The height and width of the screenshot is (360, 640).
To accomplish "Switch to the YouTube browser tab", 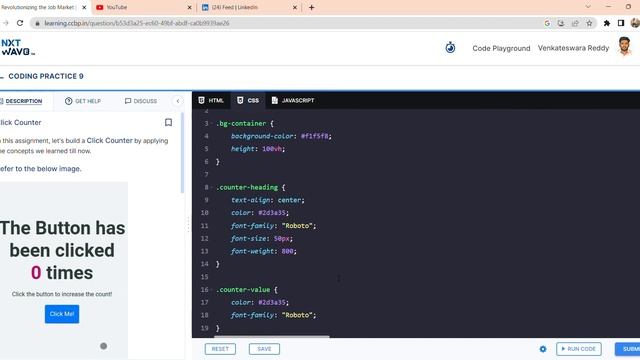I will (143, 7).
